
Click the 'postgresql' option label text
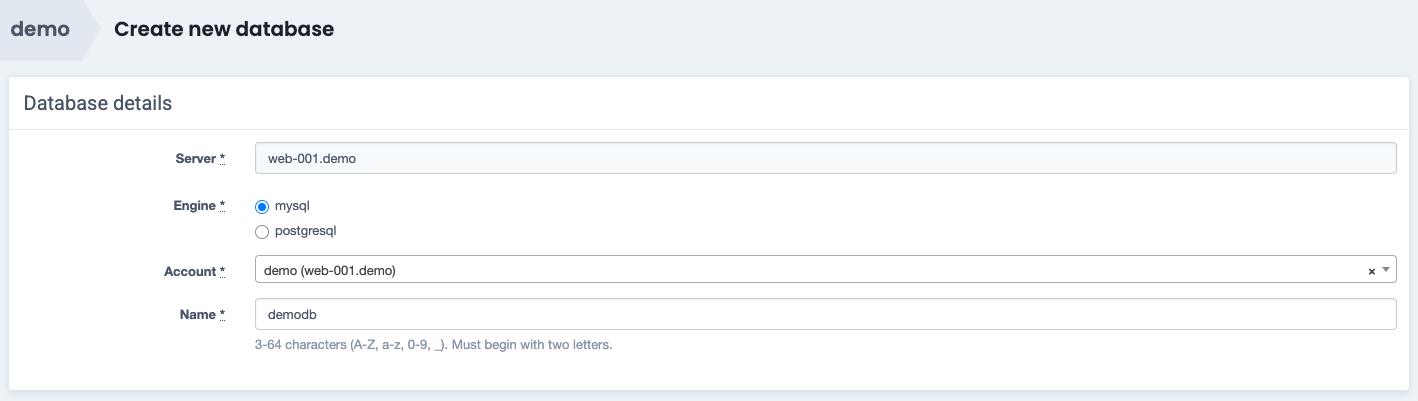pos(306,232)
